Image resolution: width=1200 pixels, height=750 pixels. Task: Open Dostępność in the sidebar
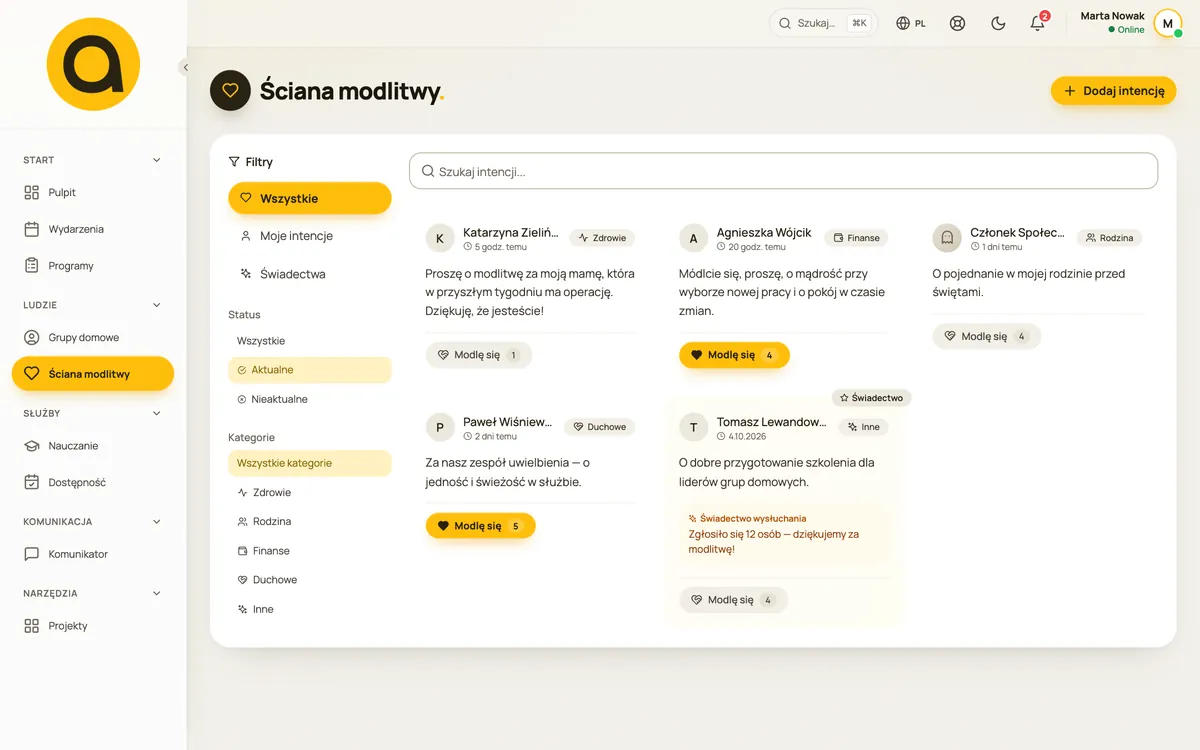coord(93,482)
